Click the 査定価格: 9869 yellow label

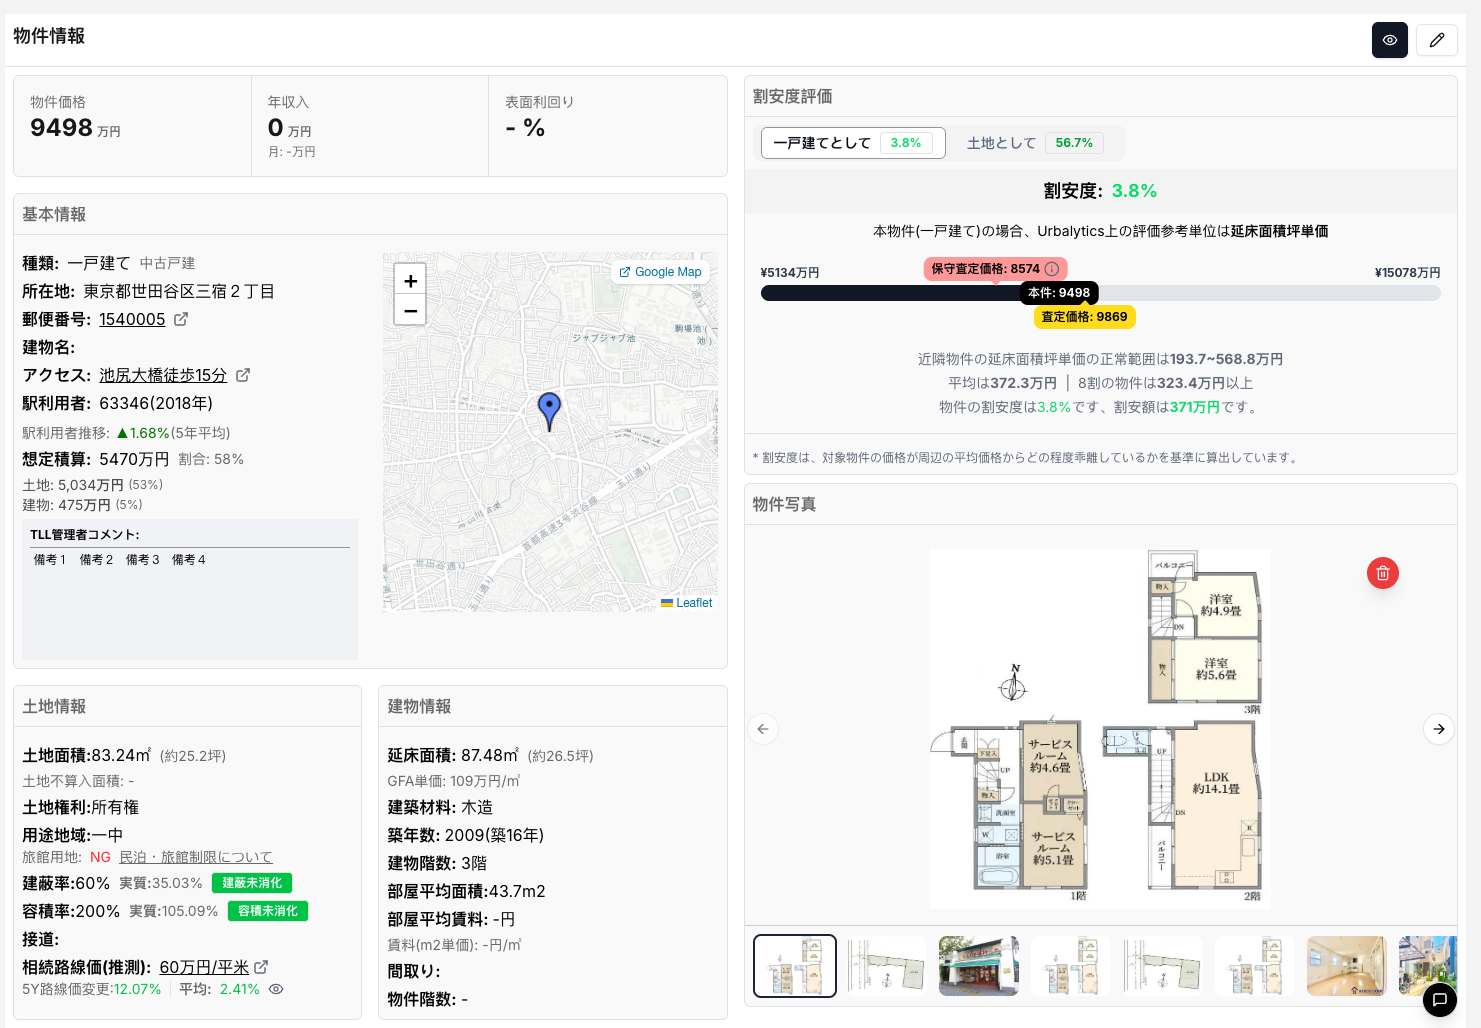click(1084, 317)
